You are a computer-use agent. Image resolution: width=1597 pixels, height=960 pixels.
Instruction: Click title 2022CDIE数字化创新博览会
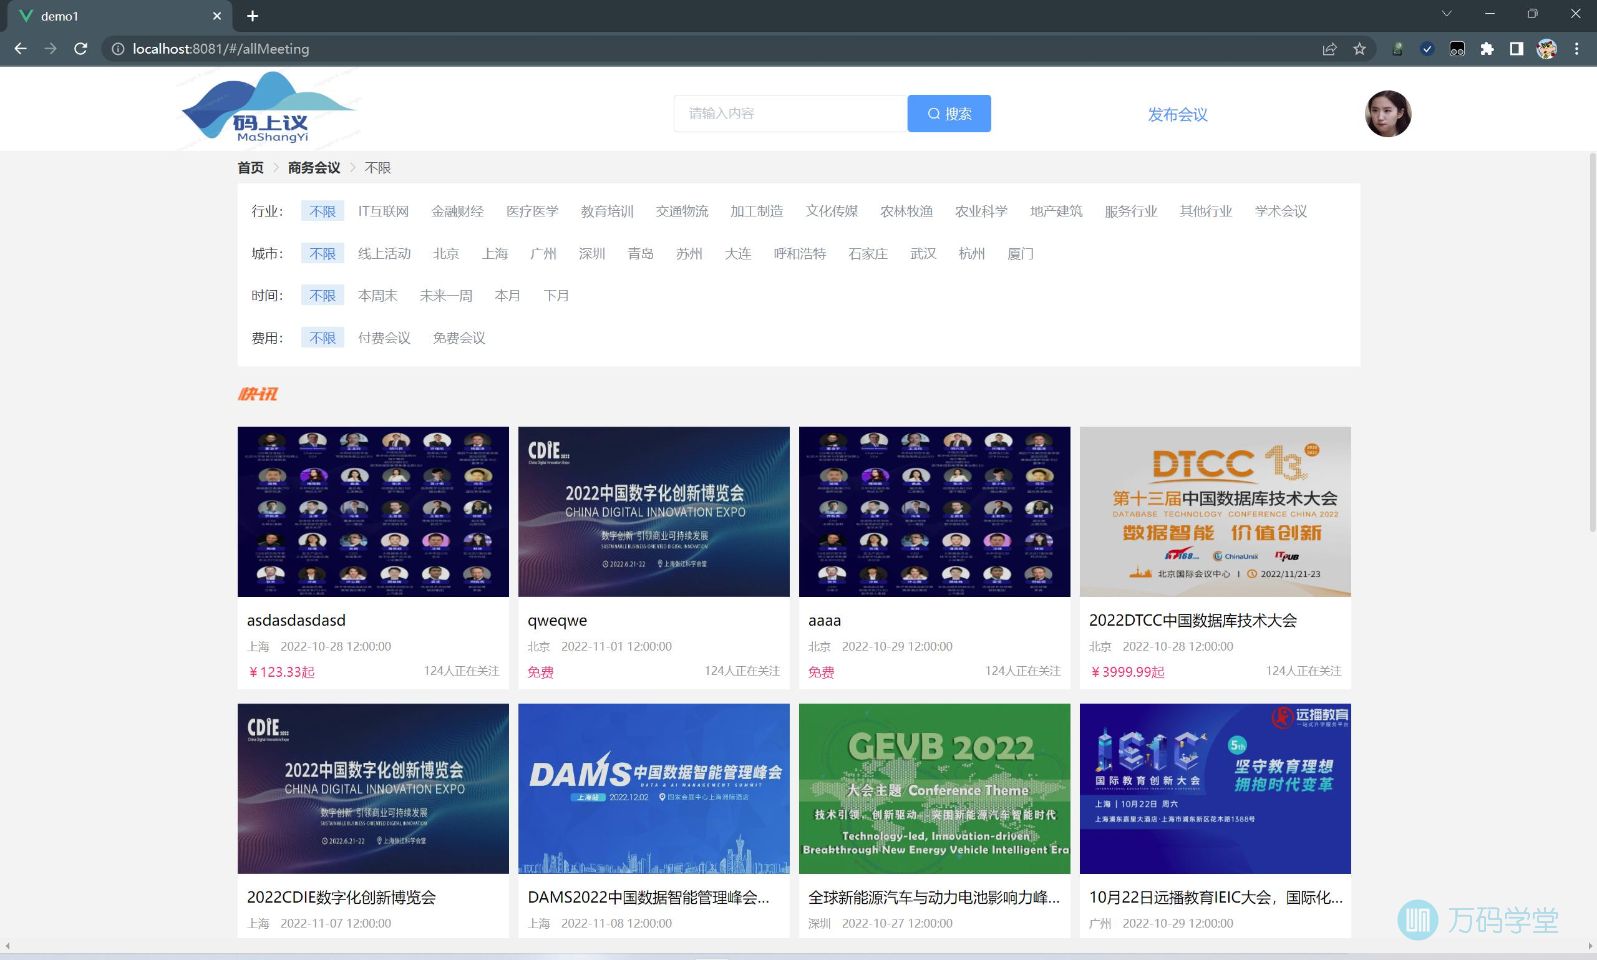tap(342, 897)
